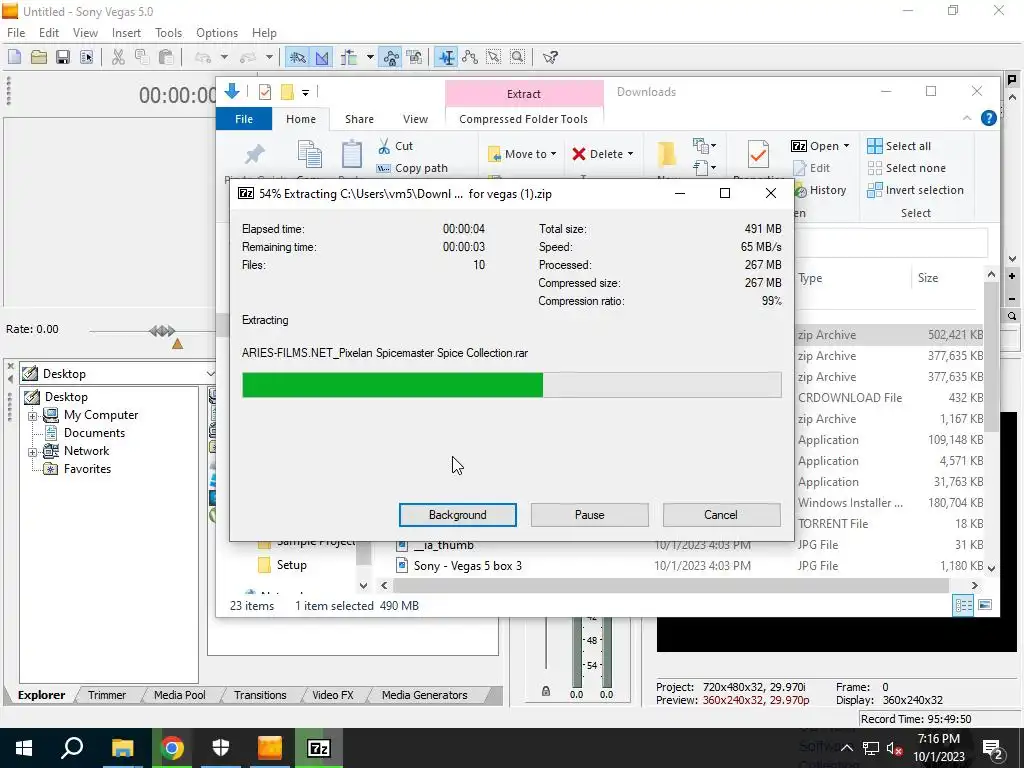Click the Paste clipboard icon in Vegas toolbar
Viewport: 1024px width, 768px height.
point(166,57)
